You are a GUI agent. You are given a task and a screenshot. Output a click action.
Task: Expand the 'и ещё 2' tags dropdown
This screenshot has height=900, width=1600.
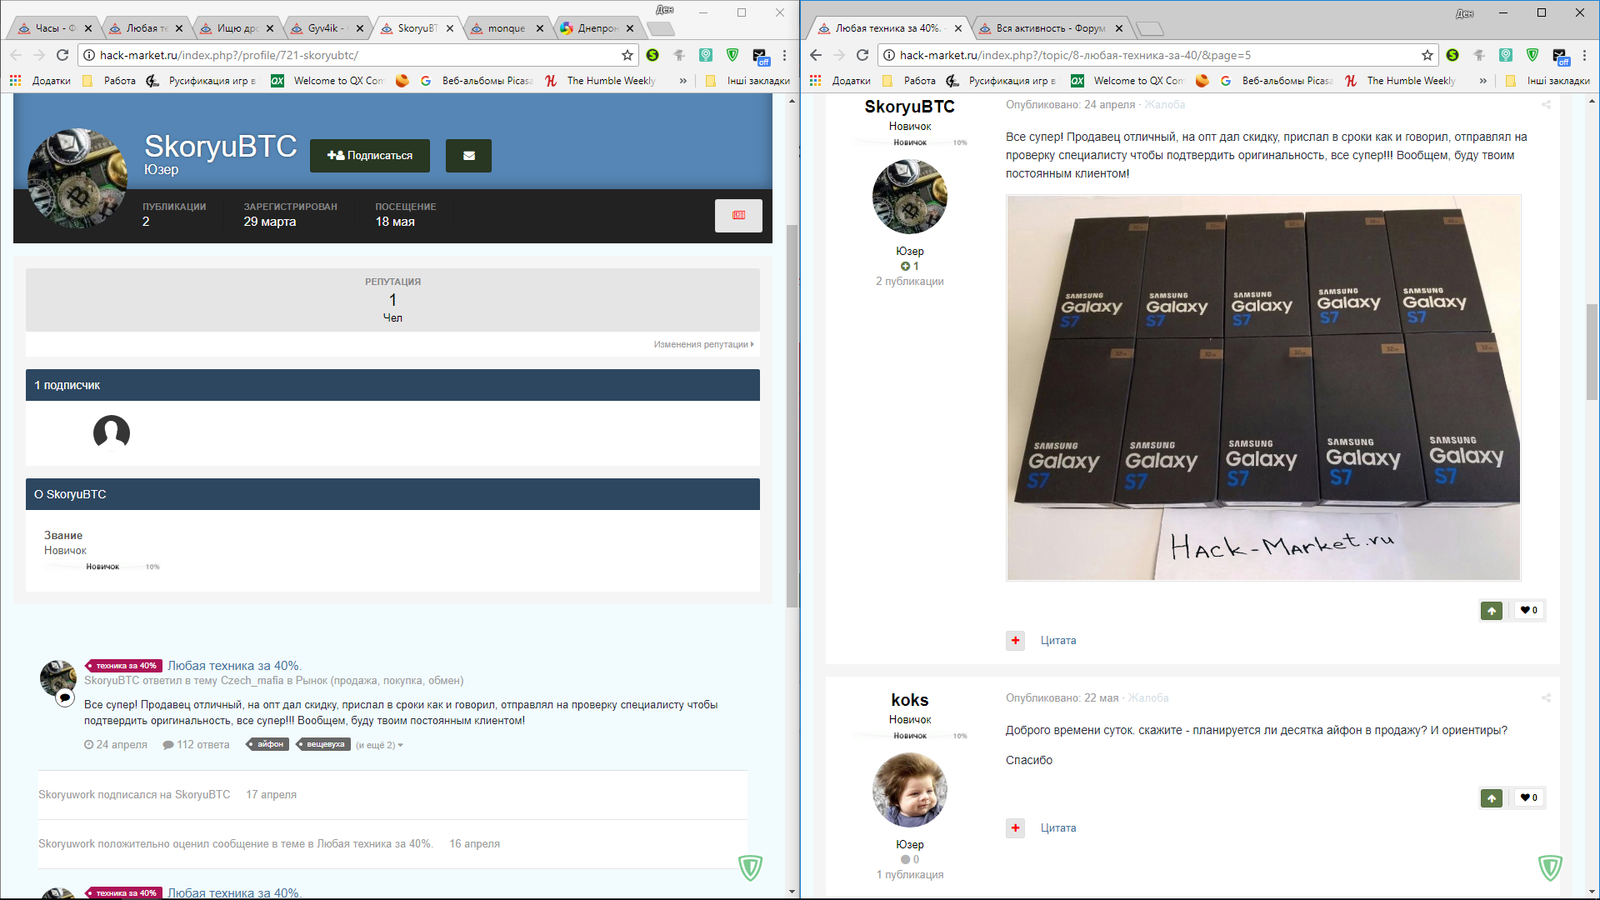coord(379,745)
